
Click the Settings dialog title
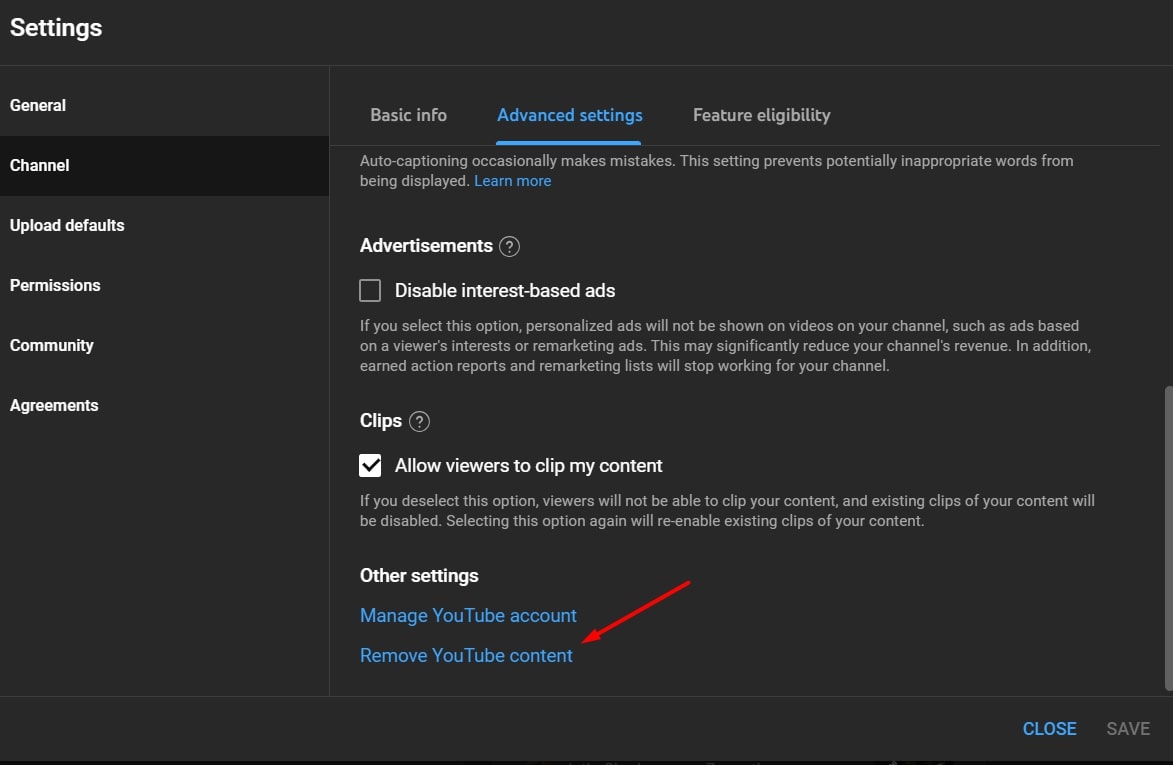56,28
